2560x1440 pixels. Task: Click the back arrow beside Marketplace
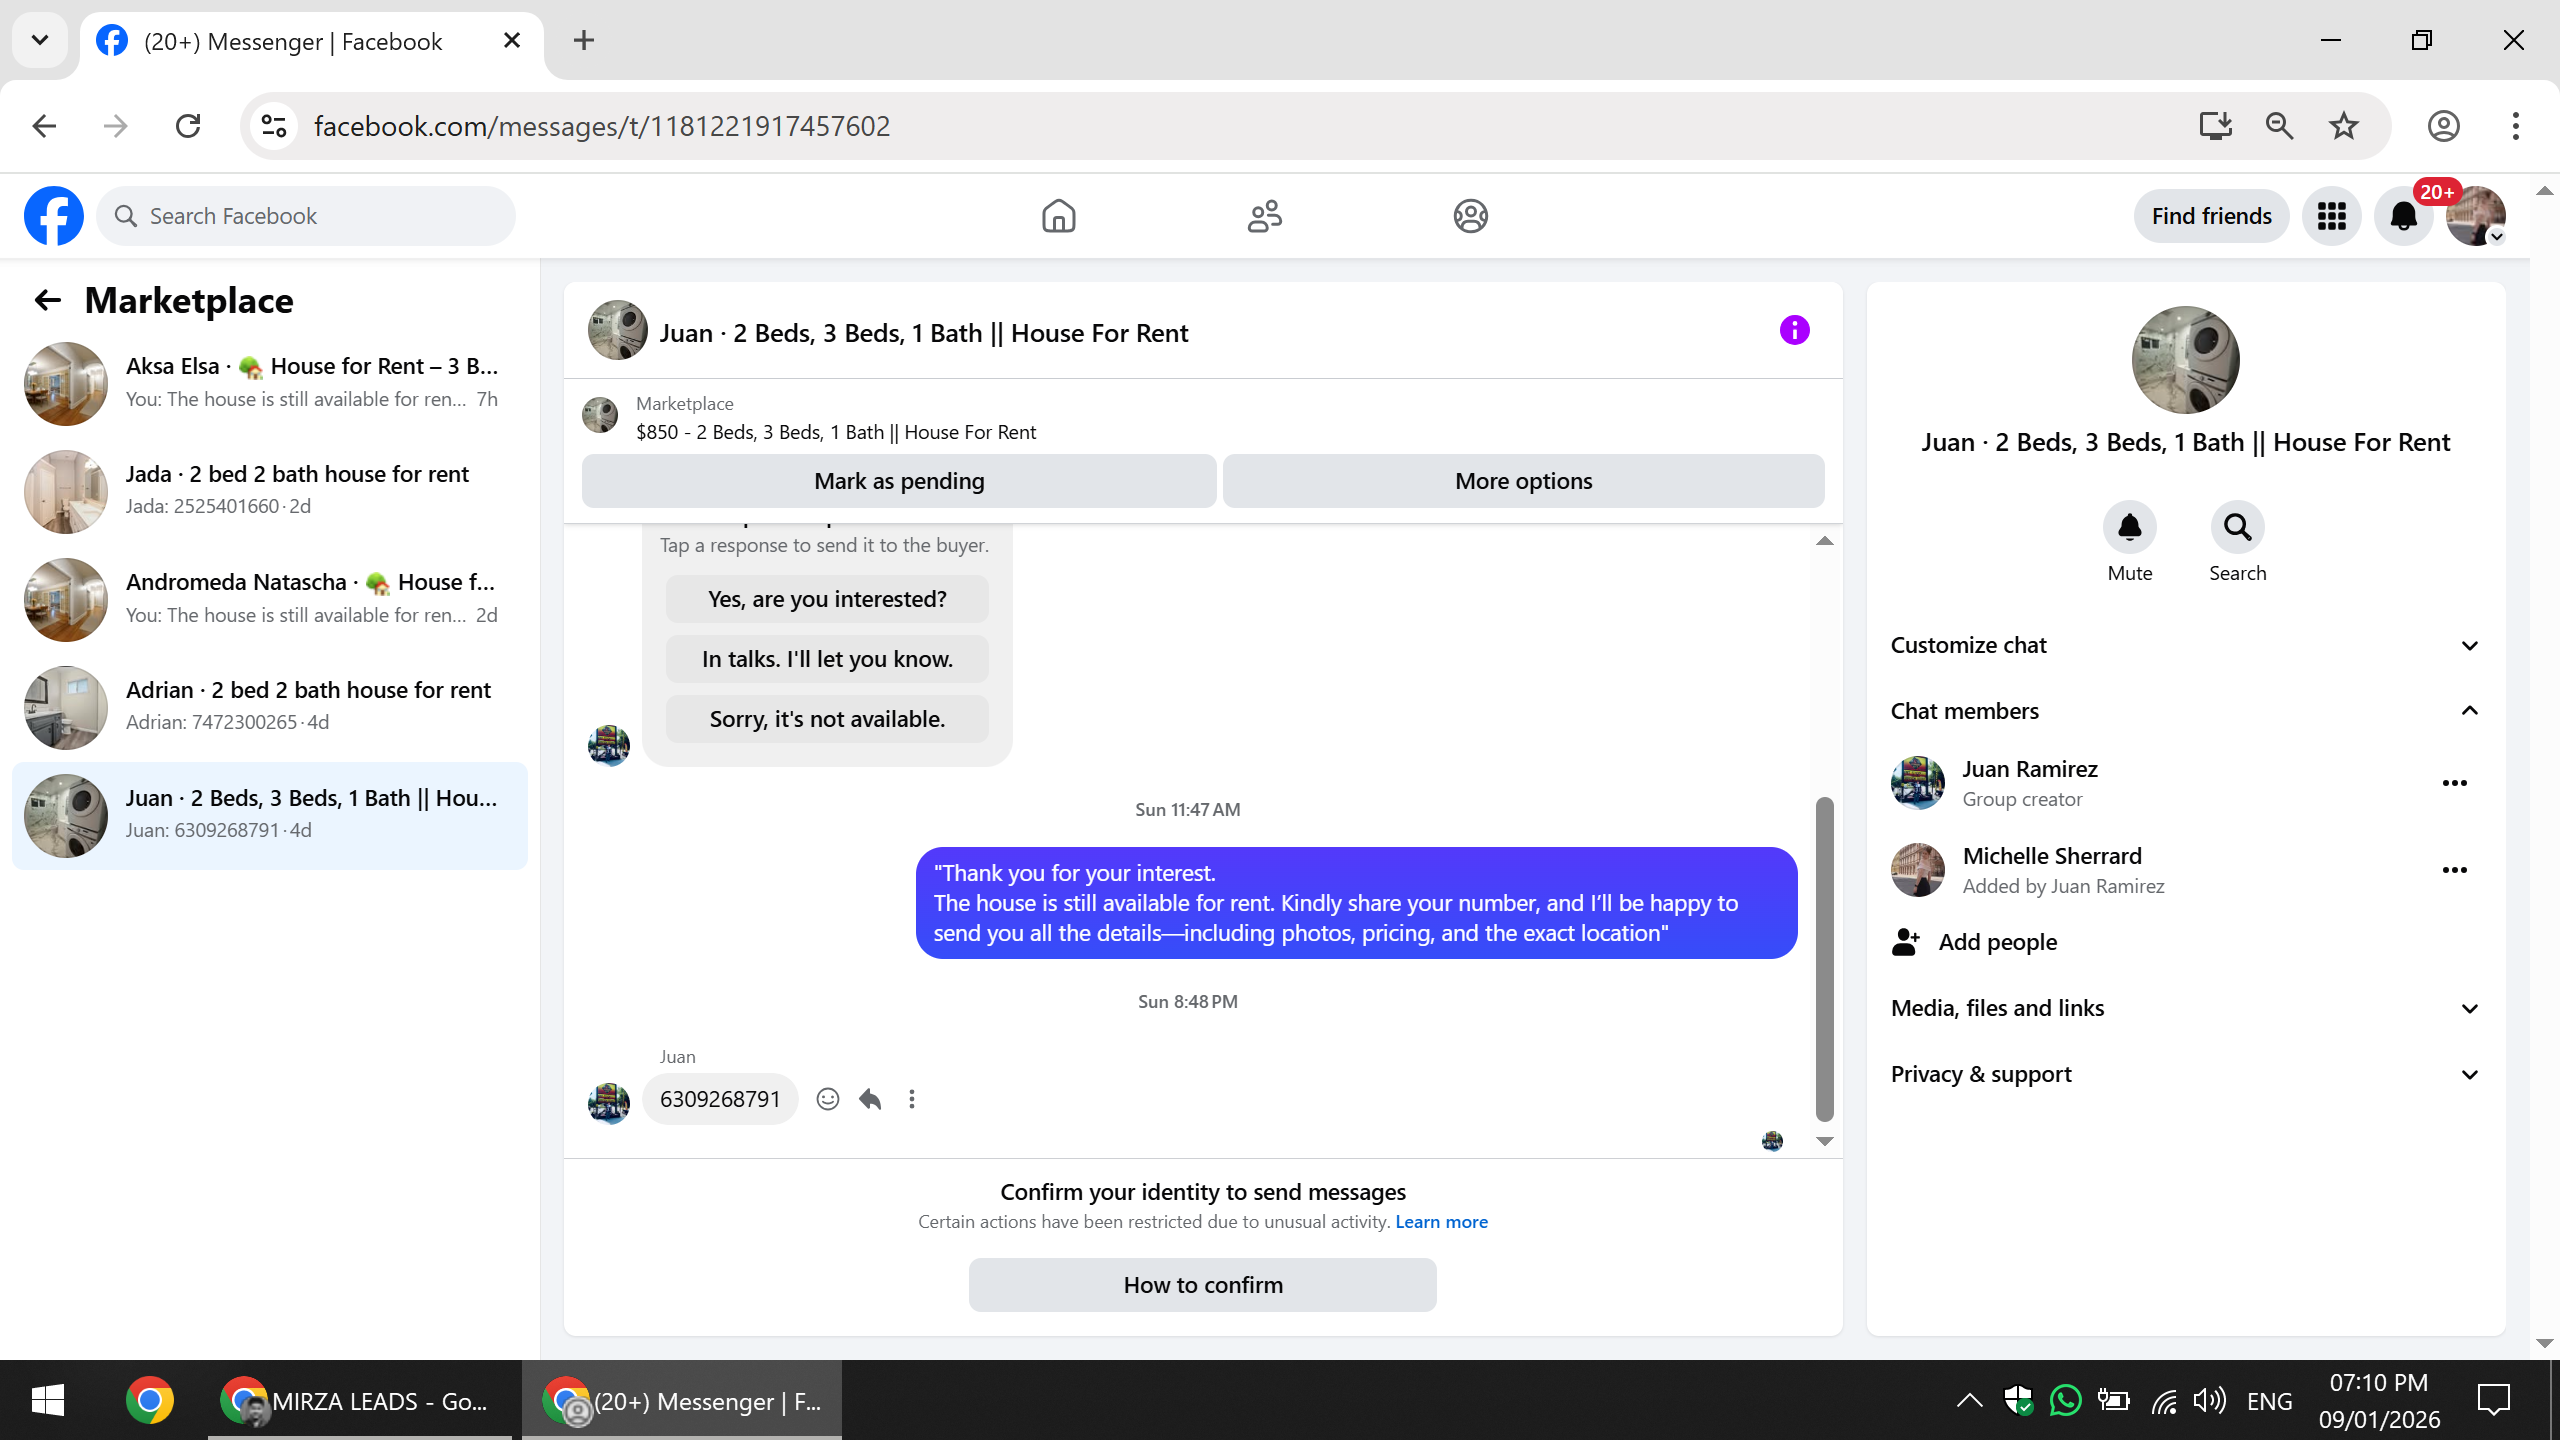tap(47, 300)
